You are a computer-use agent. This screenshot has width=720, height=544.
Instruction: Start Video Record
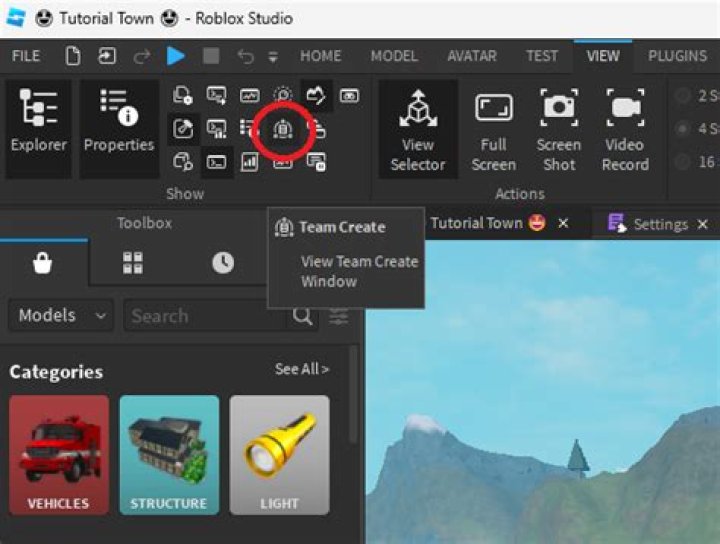(625, 127)
